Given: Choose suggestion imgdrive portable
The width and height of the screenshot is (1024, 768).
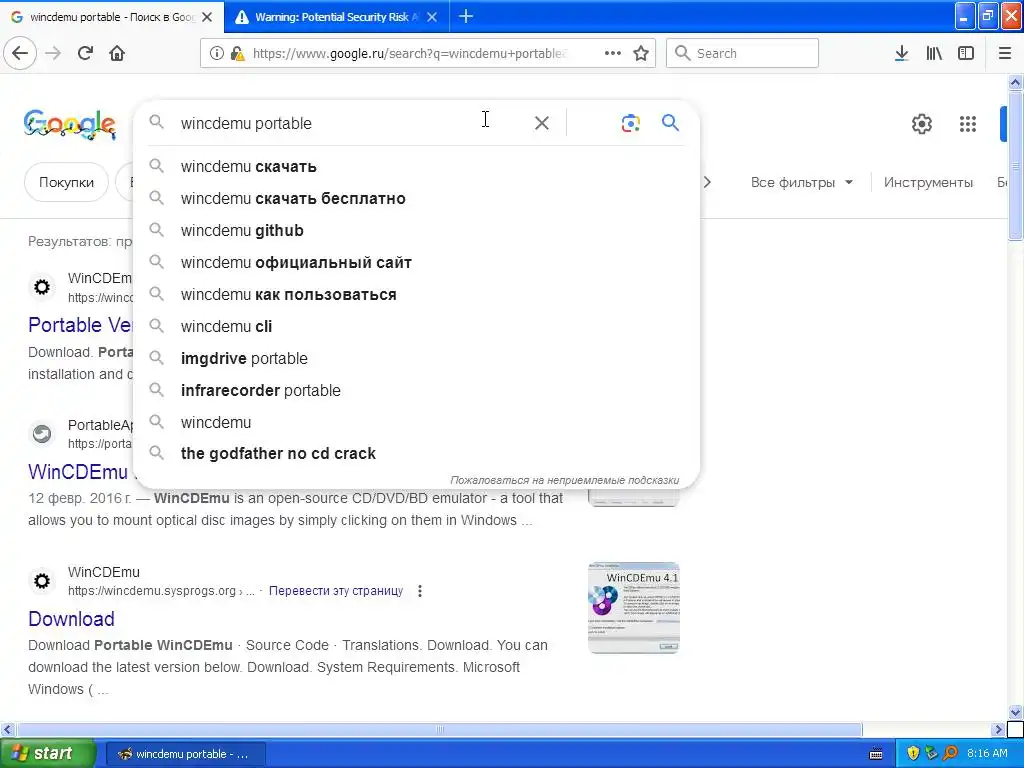Looking at the screenshot, I should click(416, 359).
